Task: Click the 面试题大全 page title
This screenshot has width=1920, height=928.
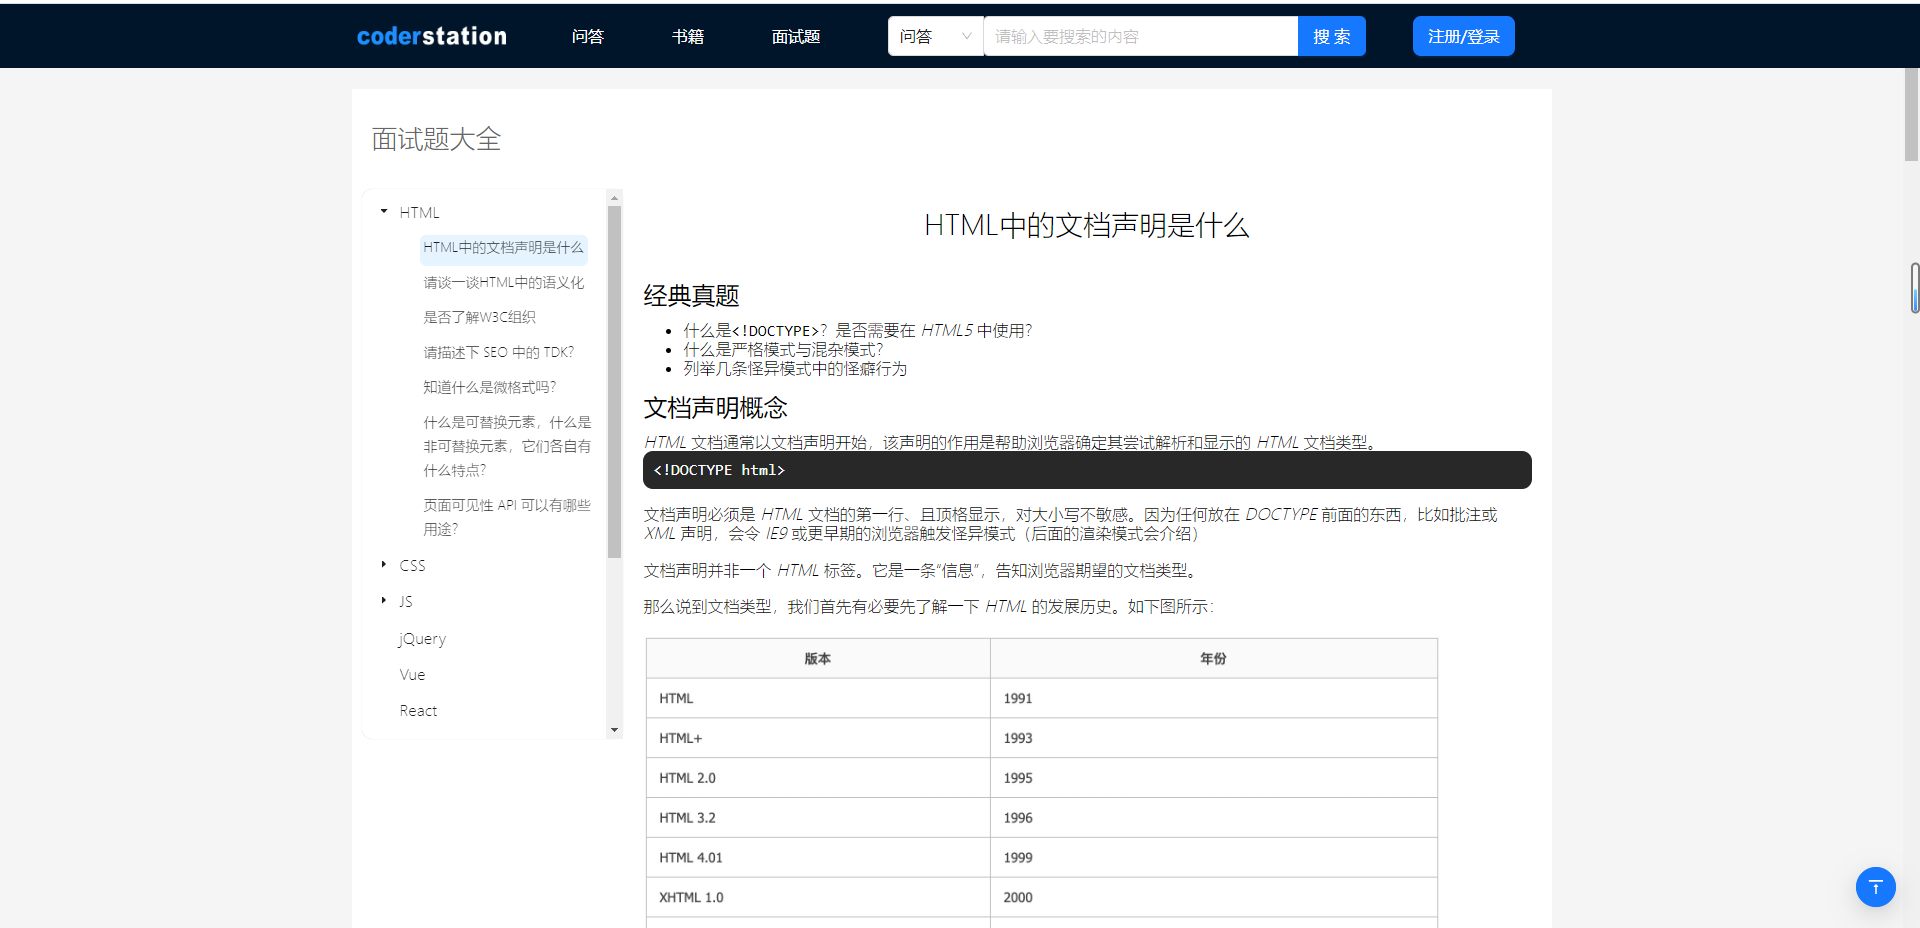Action: click(x=436, y=139)
